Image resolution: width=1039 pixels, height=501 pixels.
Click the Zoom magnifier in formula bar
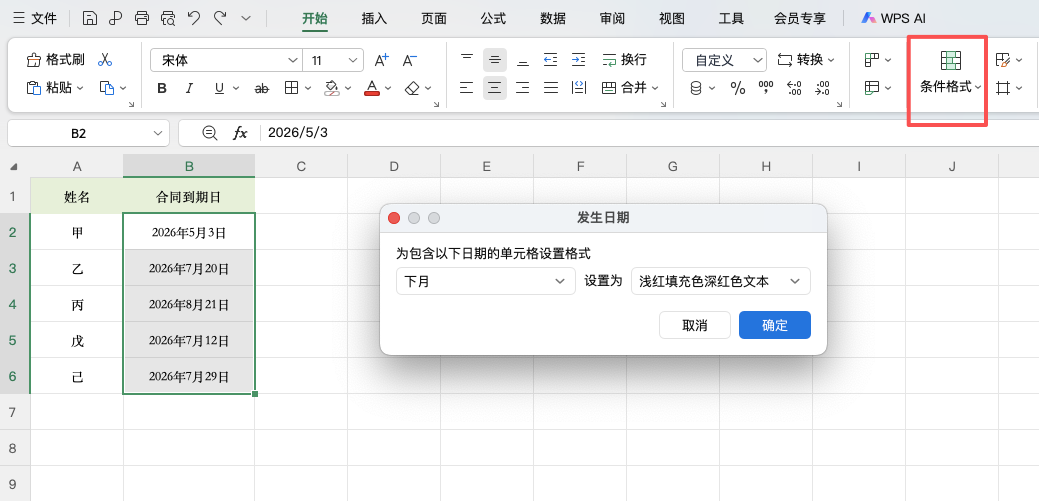(x=209, y=133)
